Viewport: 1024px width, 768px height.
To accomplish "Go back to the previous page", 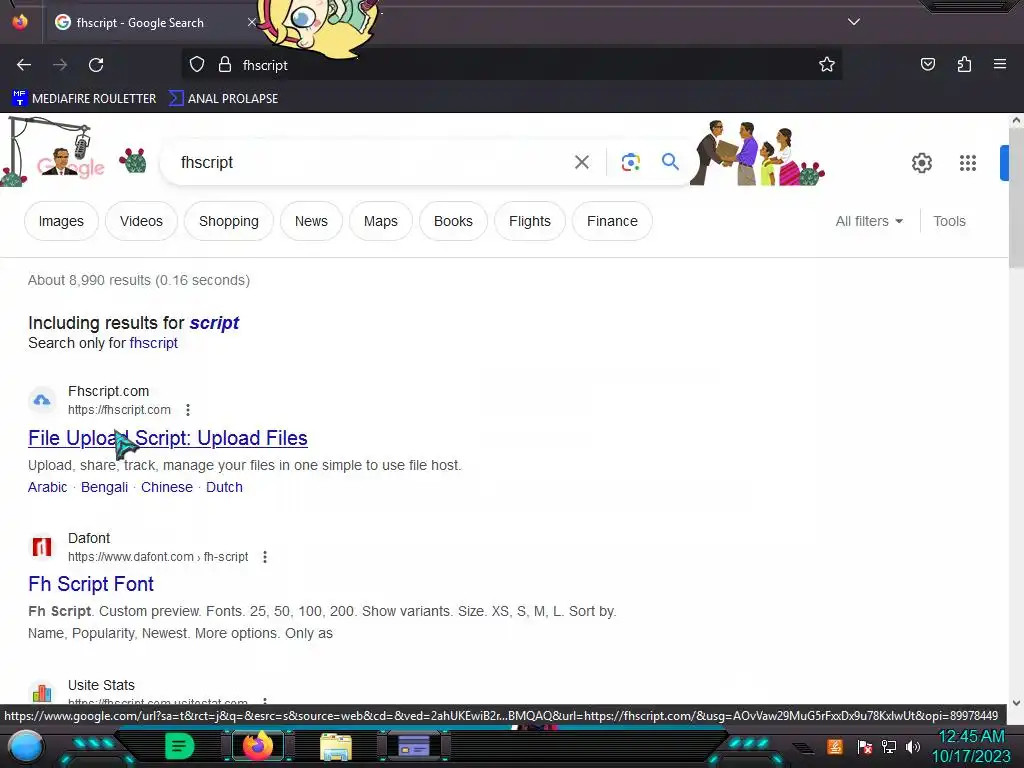I will coord(24,65).
